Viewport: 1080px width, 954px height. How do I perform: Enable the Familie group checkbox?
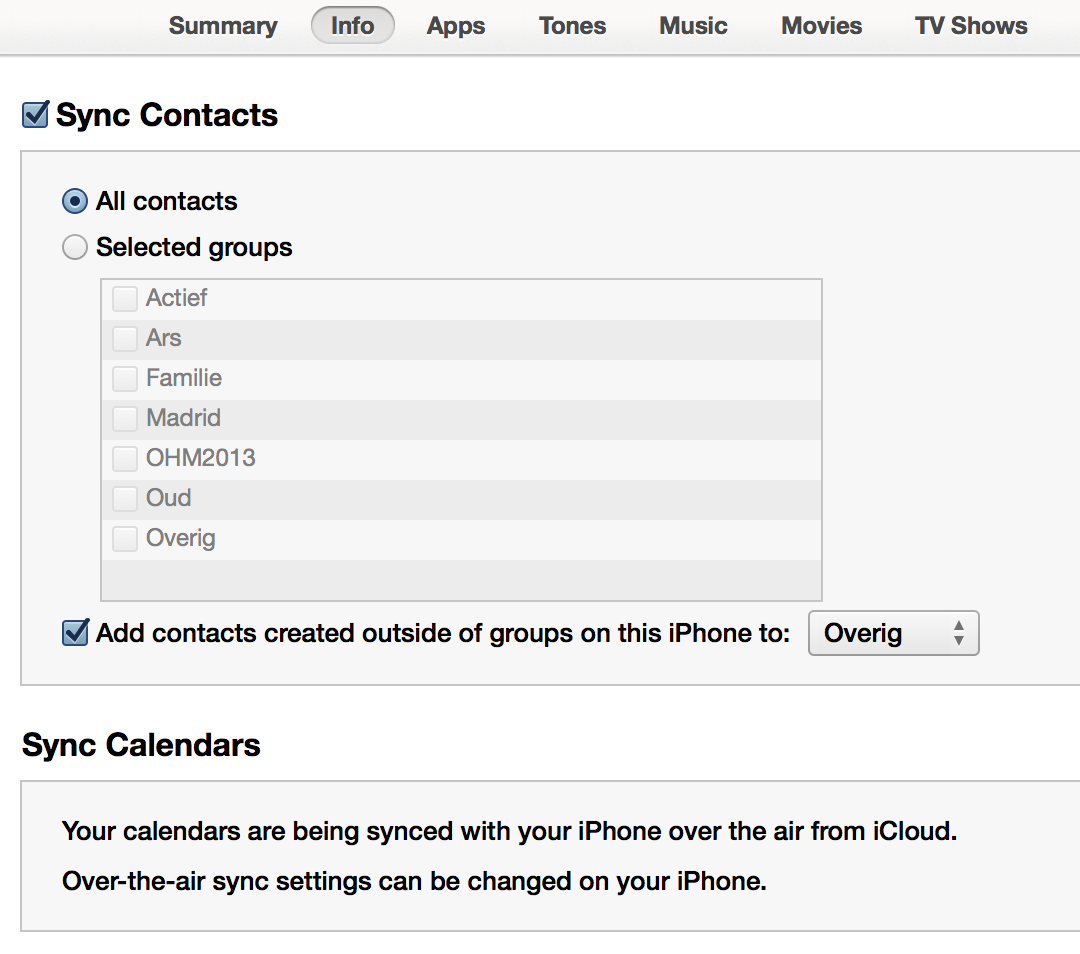125,378
